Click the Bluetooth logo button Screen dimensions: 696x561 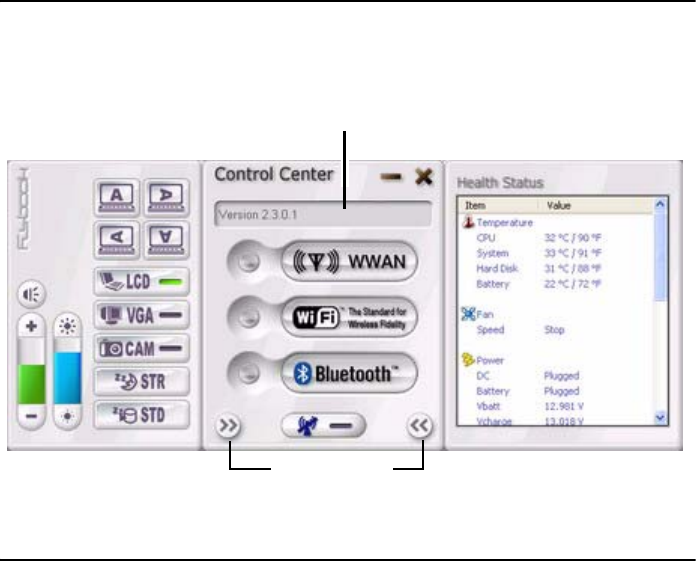point(349,373)
